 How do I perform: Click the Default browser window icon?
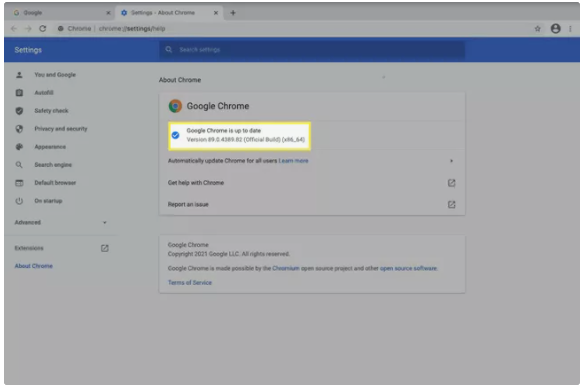click(19, 183)
